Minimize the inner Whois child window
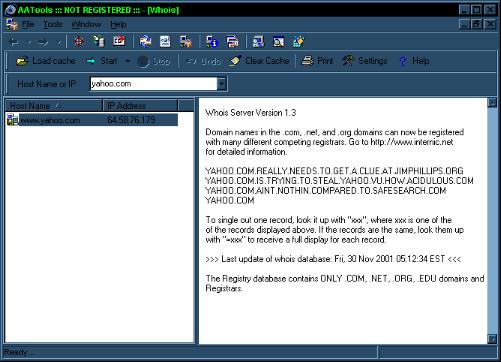Viewport: 501px width, 362px height. click(464, 24)
